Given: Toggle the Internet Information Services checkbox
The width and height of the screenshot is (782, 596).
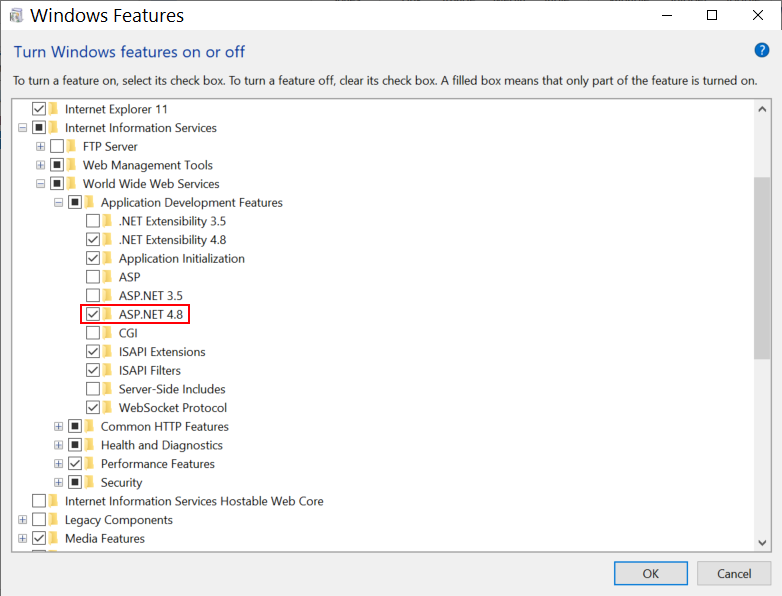Looking at the screenshot, I should tap(39, 128).
